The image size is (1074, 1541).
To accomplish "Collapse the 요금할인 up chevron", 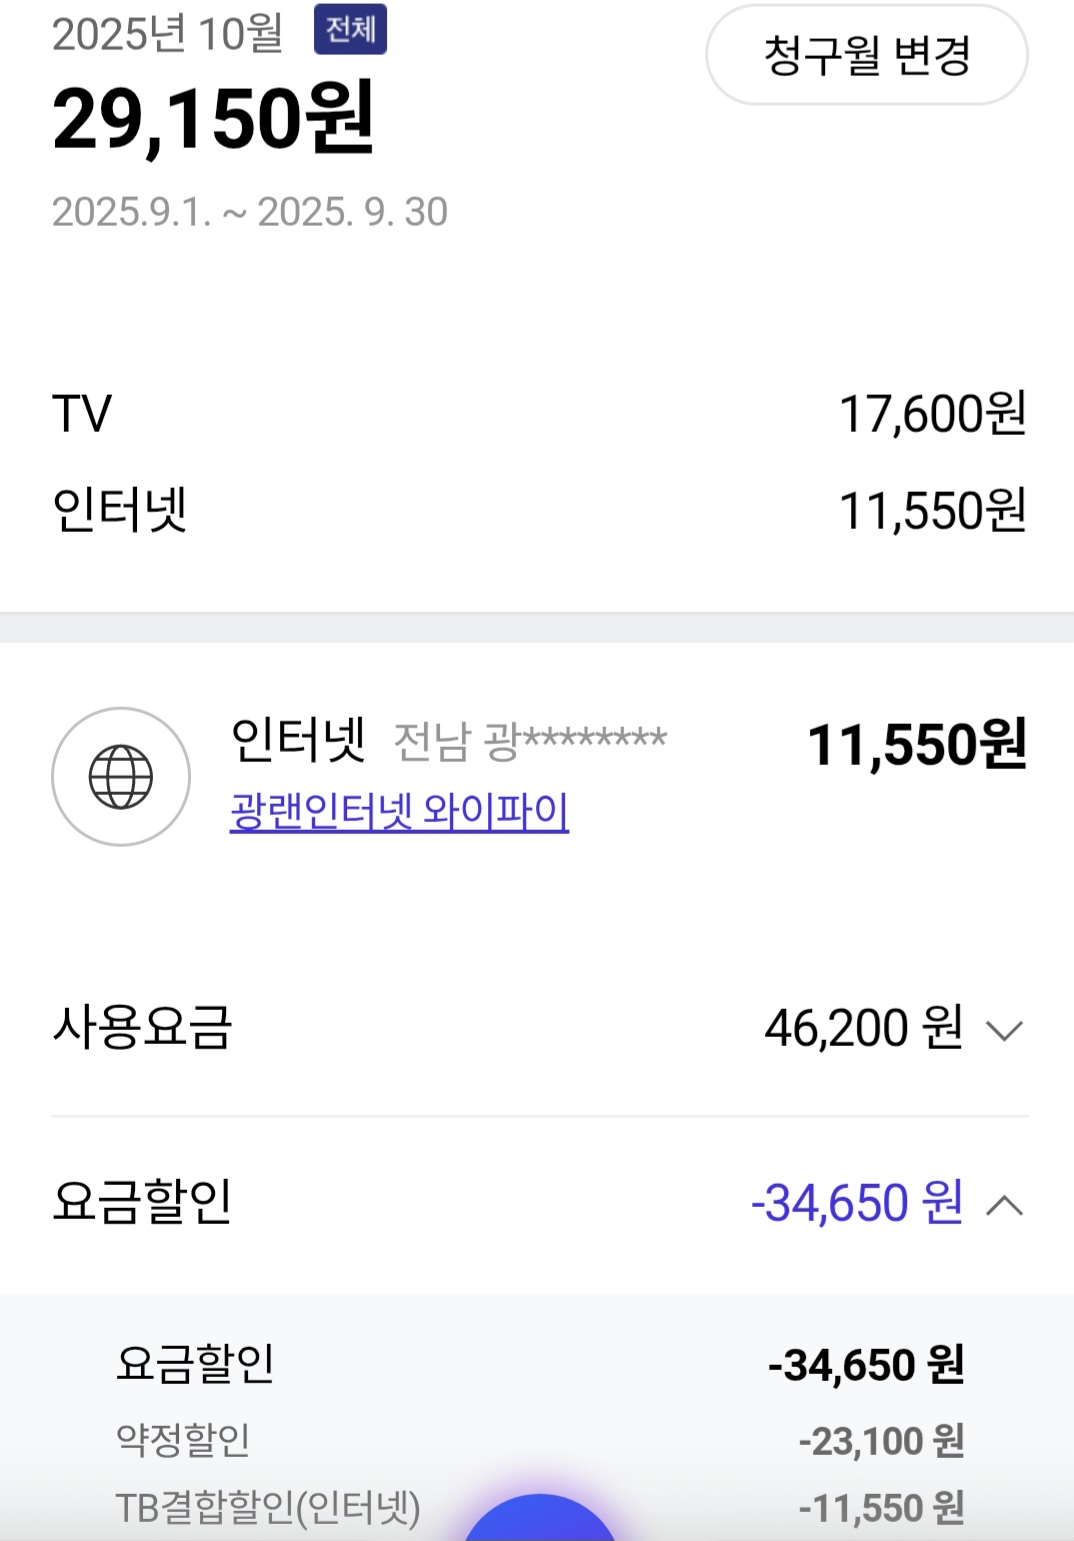I will coord(1004,1205).
